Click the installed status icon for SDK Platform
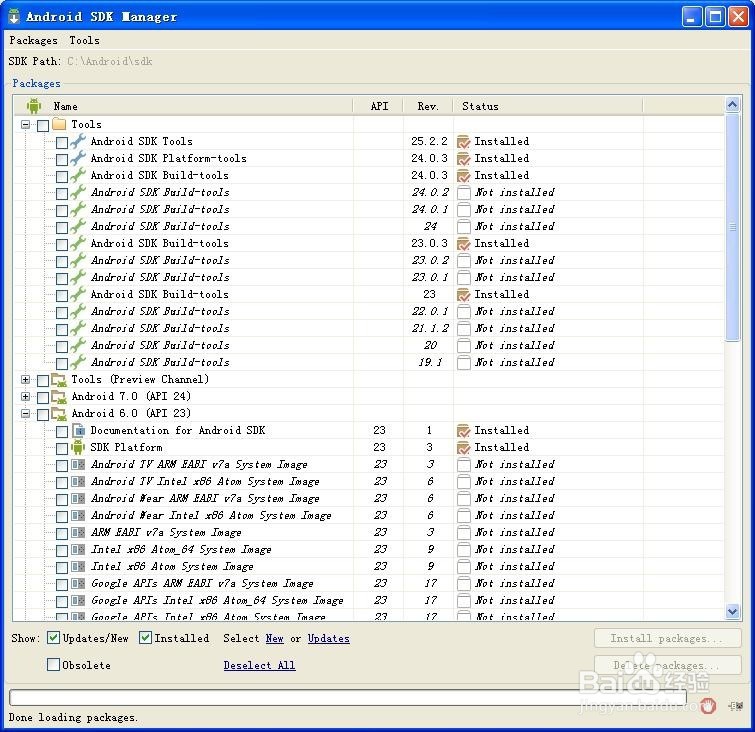Viewport: 755px width, 732px height. (463, 448)
